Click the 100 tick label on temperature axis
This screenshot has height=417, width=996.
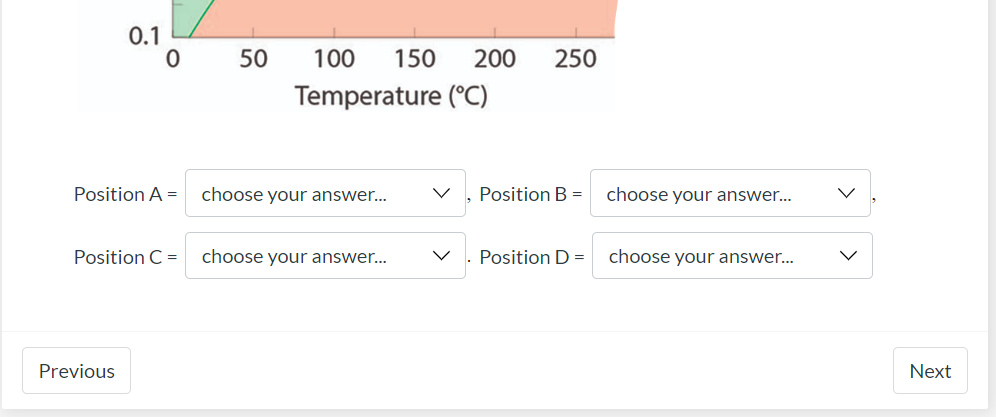click(332, 60)
